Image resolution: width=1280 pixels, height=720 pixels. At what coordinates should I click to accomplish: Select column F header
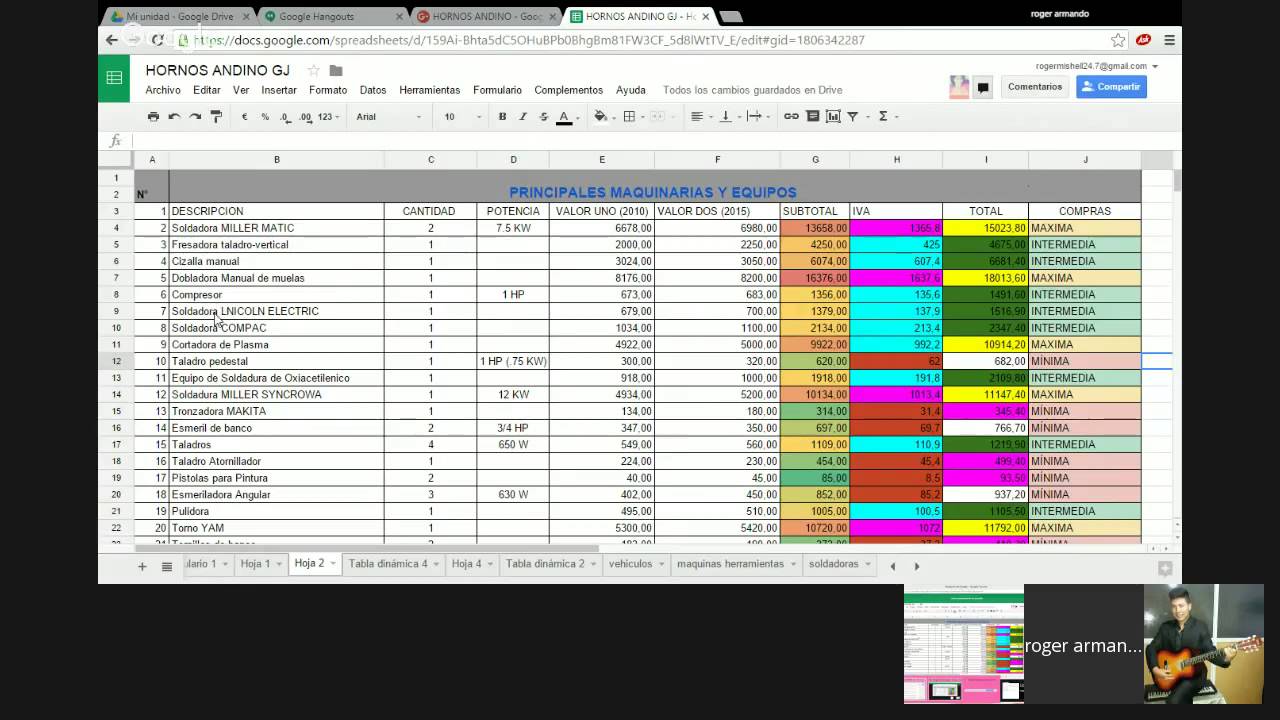717,160
